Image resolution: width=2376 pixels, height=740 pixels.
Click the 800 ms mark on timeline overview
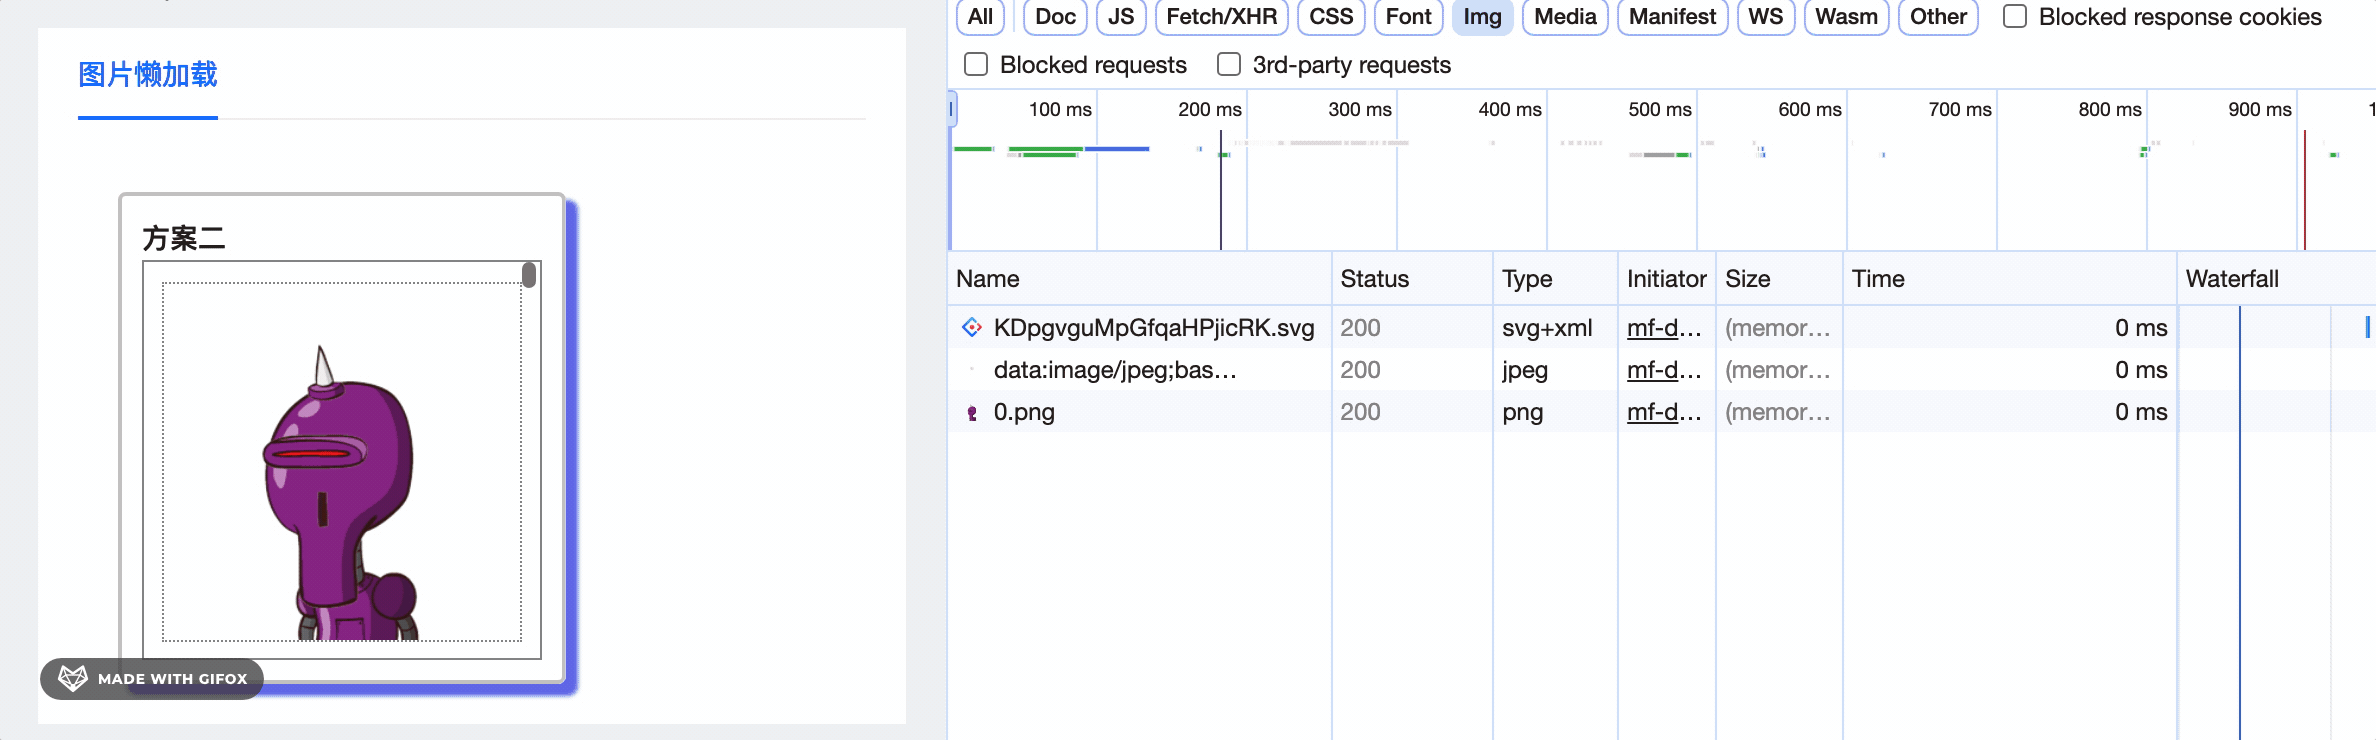[x=2110, y=109]
